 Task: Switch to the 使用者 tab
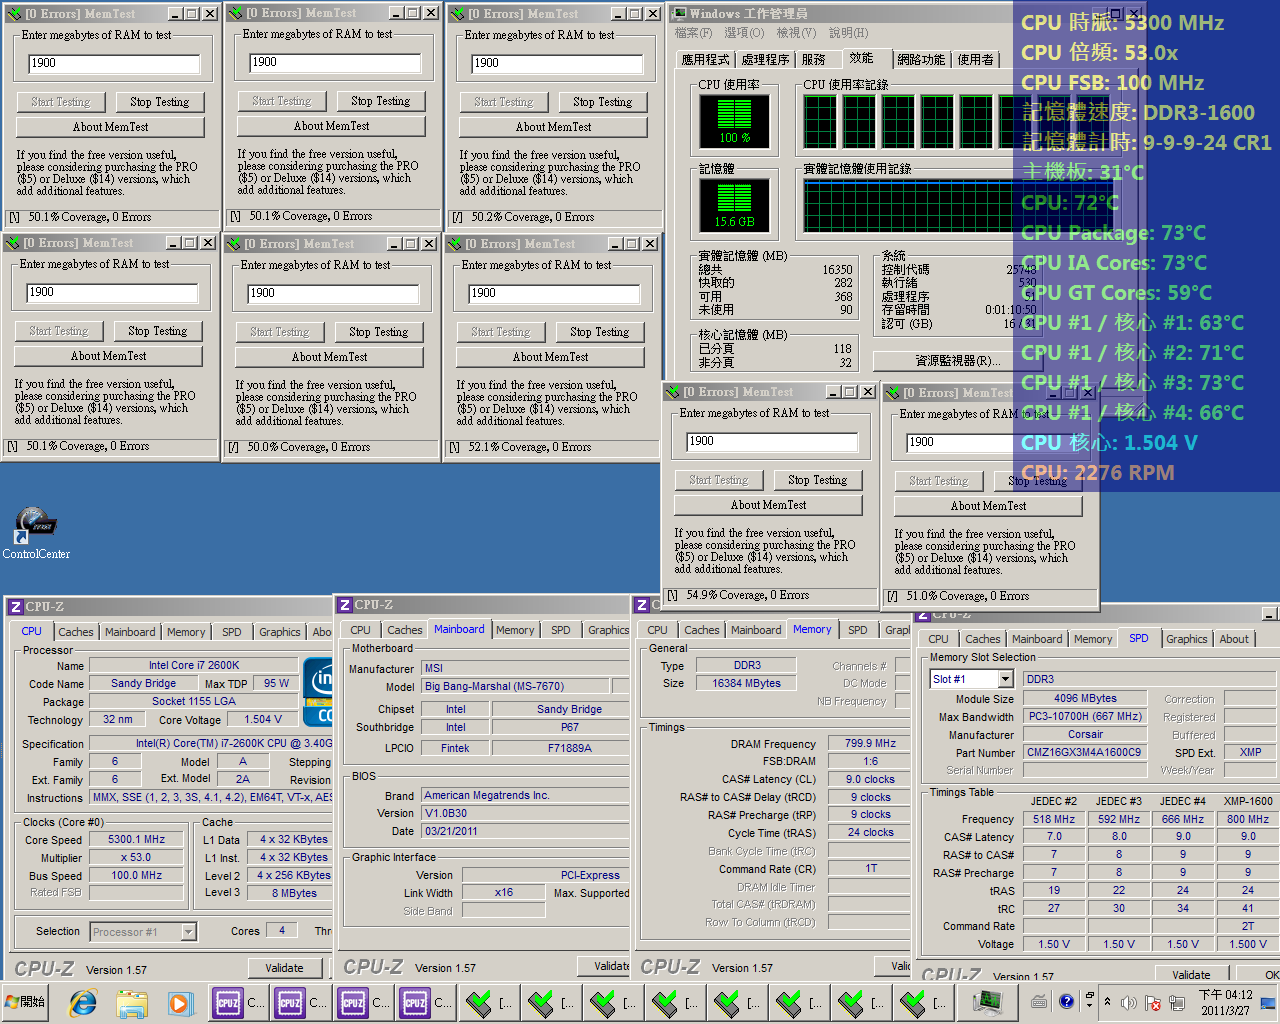976,60
